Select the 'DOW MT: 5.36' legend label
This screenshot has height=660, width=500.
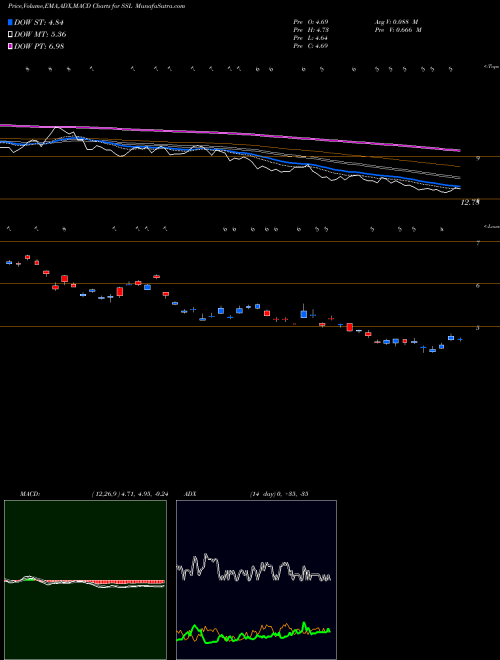(x=40, y=35)
